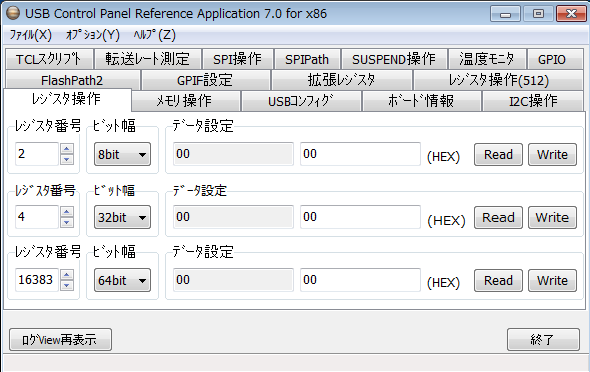Click Read in the 8bit row
590x372 pixels.
(x=498, y=155)
